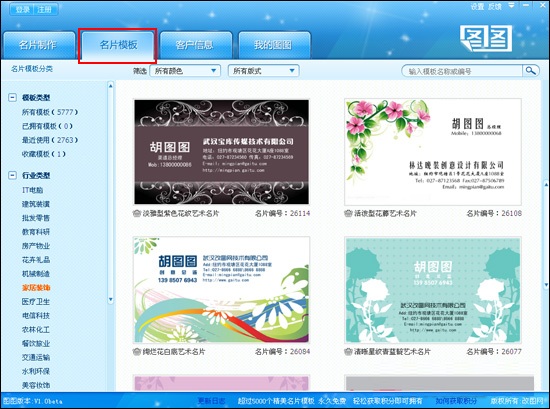Open the colorful flower white card 26084
This screenshot has width=550, height=409.
[x=221, y=290]
